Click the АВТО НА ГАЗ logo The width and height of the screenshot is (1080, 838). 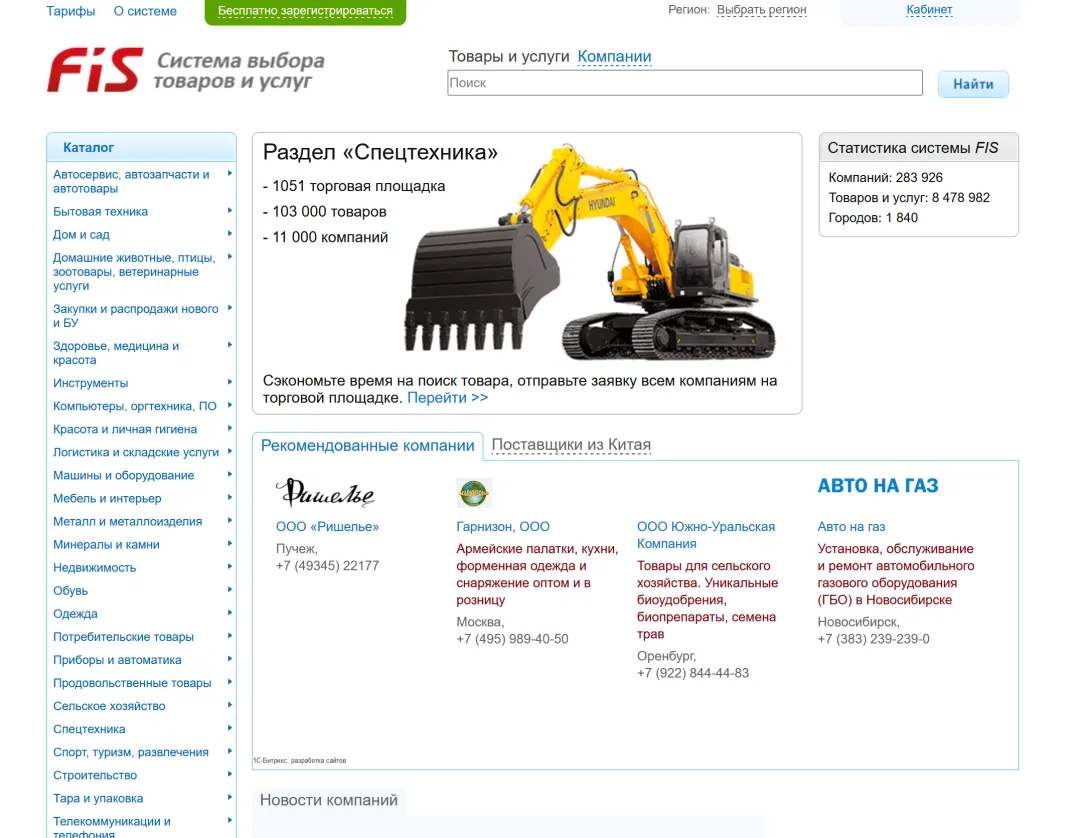click(878, 486)
